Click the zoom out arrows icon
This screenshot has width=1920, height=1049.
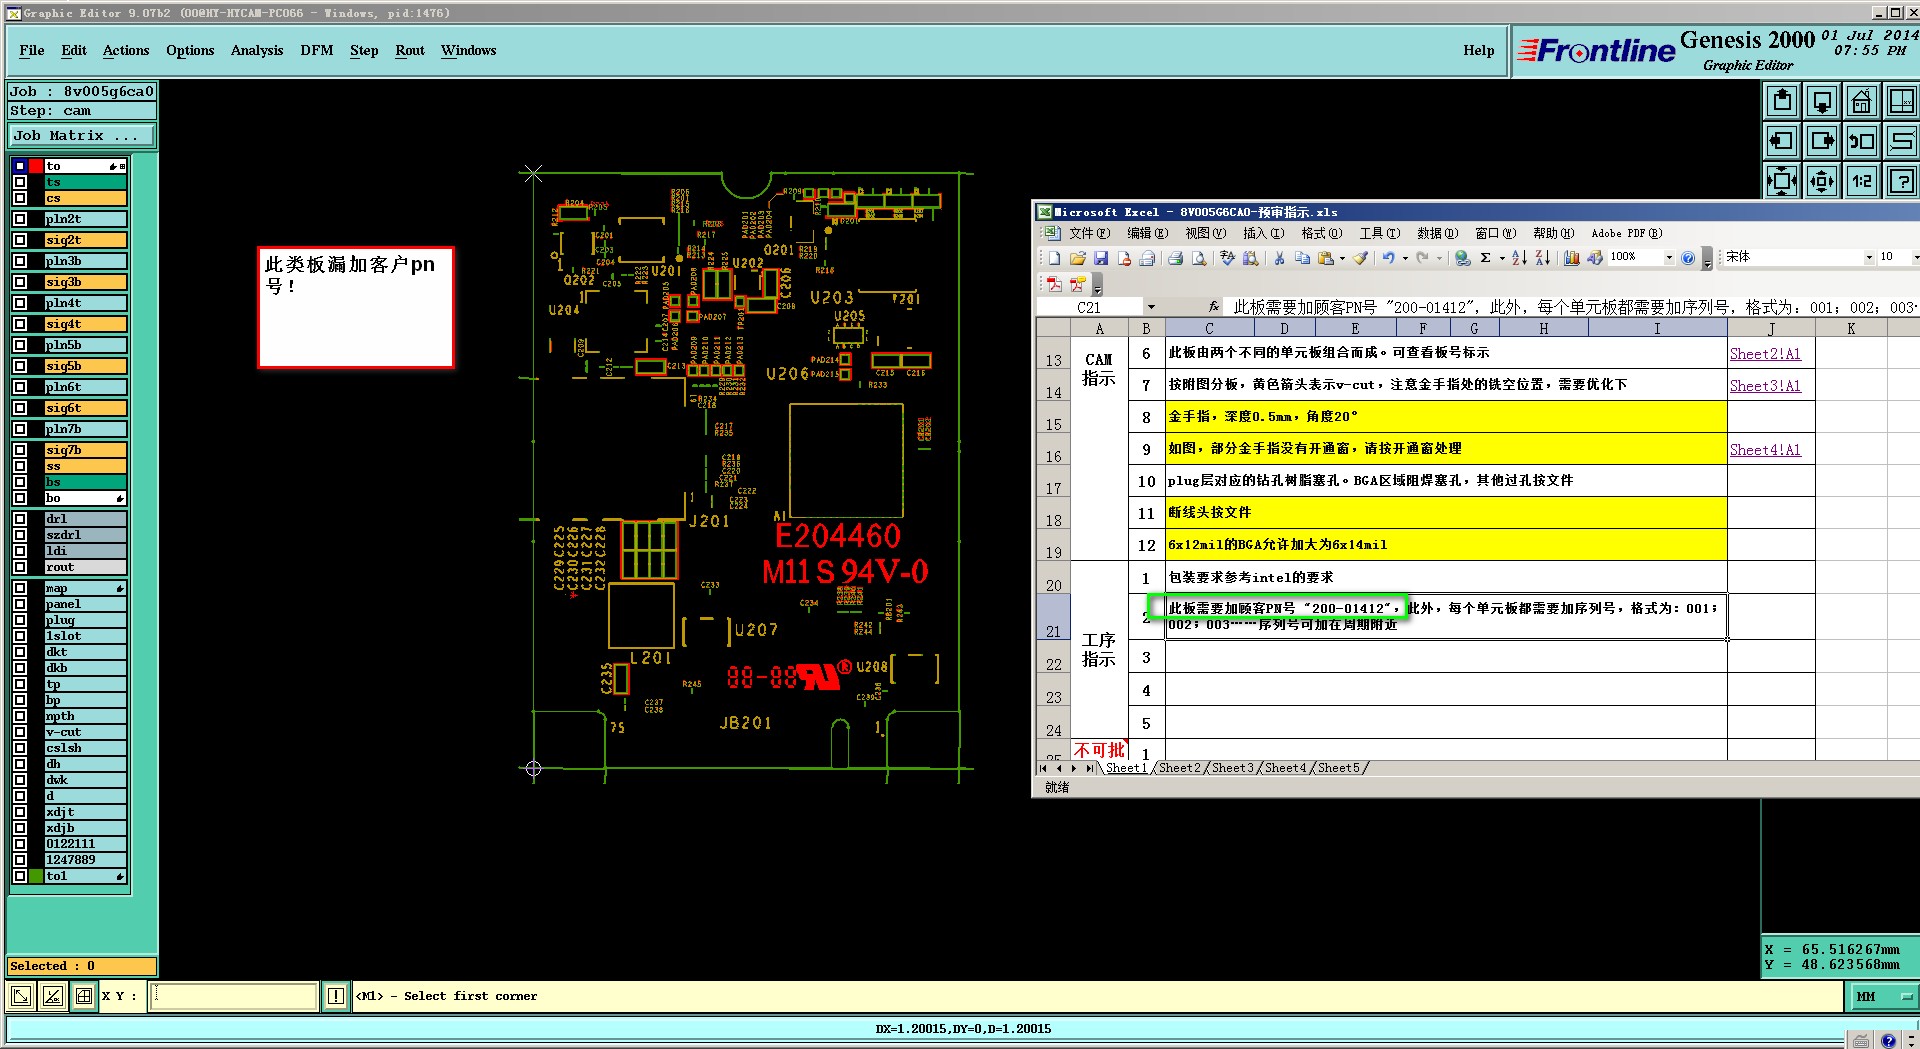click(x=1822, y=181)
